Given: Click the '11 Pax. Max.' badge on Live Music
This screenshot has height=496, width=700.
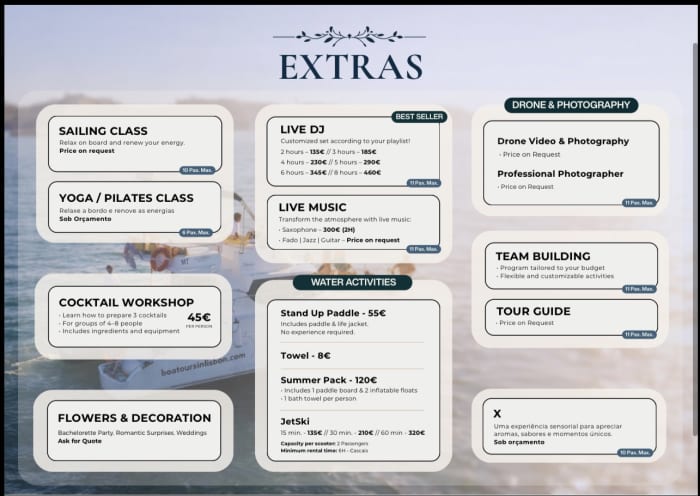Looking at the screenshot, I should click(x=424, y=249).
